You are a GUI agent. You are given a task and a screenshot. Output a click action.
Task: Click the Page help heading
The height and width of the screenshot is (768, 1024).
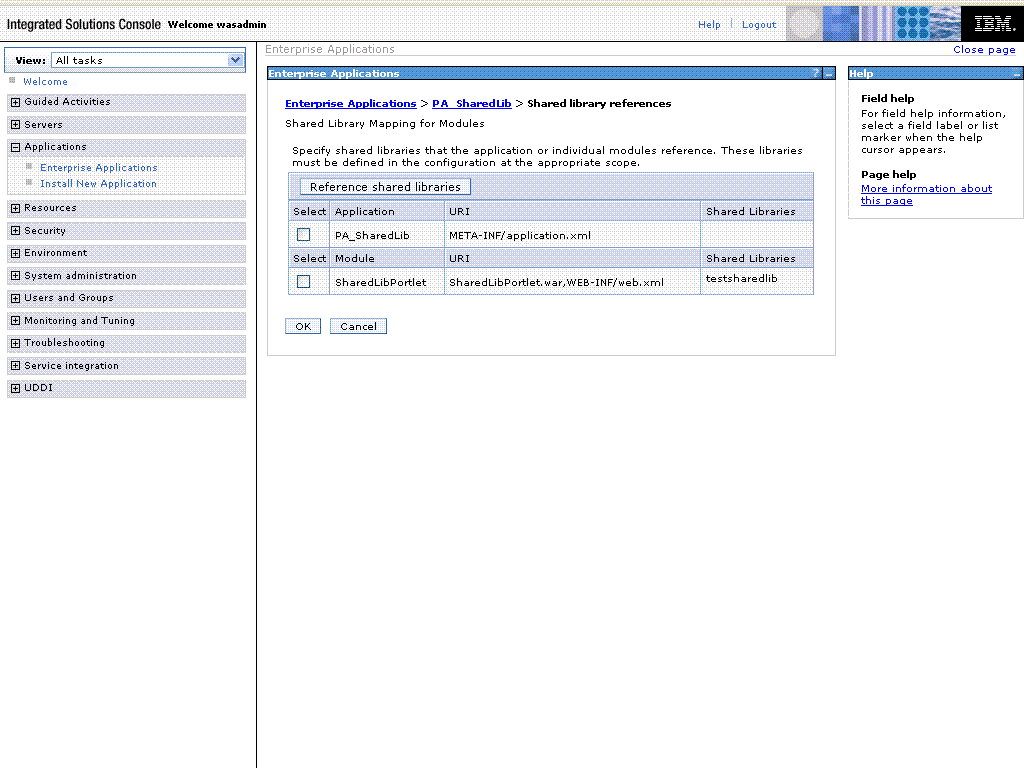click(888, 174)
